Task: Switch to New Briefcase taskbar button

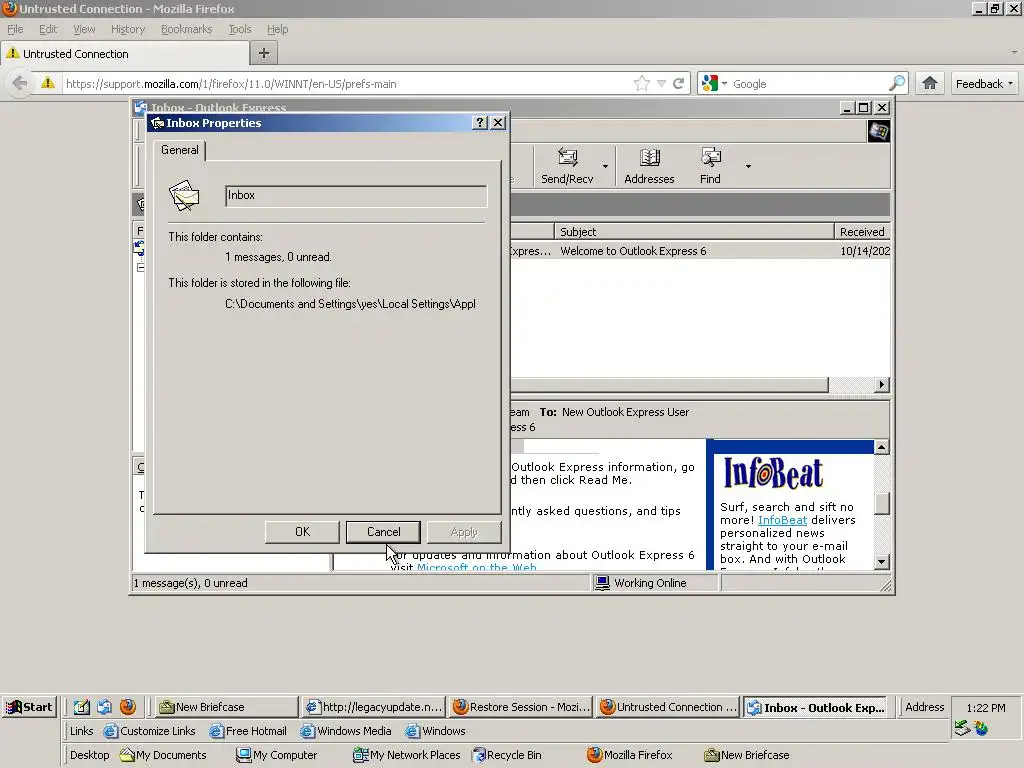Action: [x=227, y=707]
